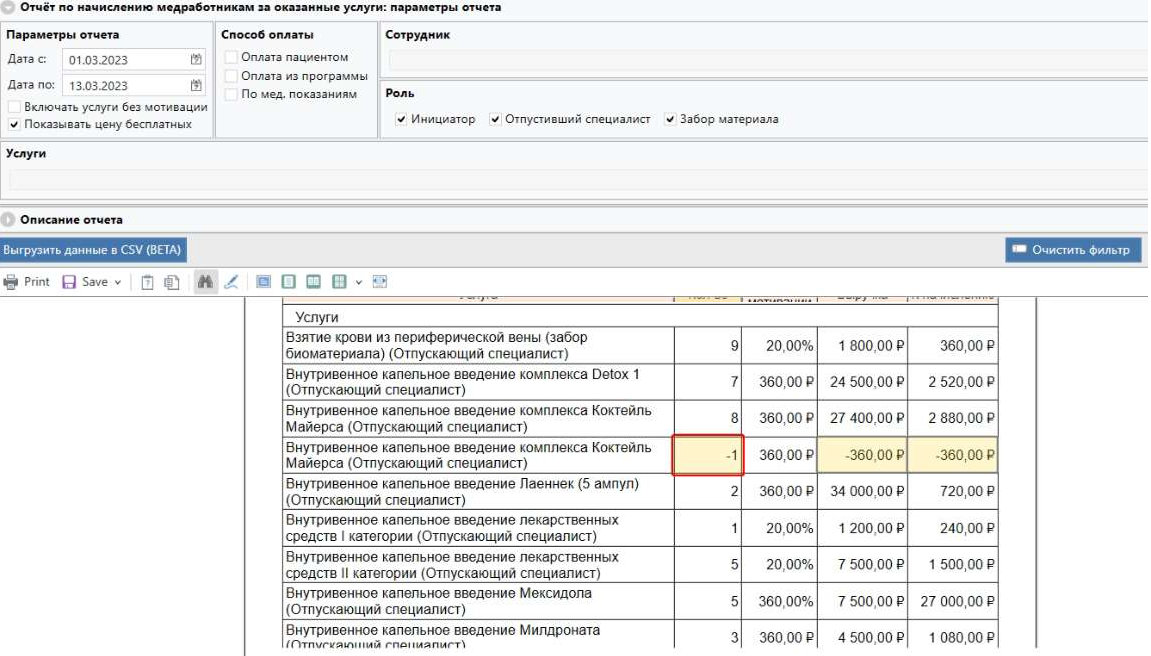Click the Print toolbar icon

[x=11, y=282]
